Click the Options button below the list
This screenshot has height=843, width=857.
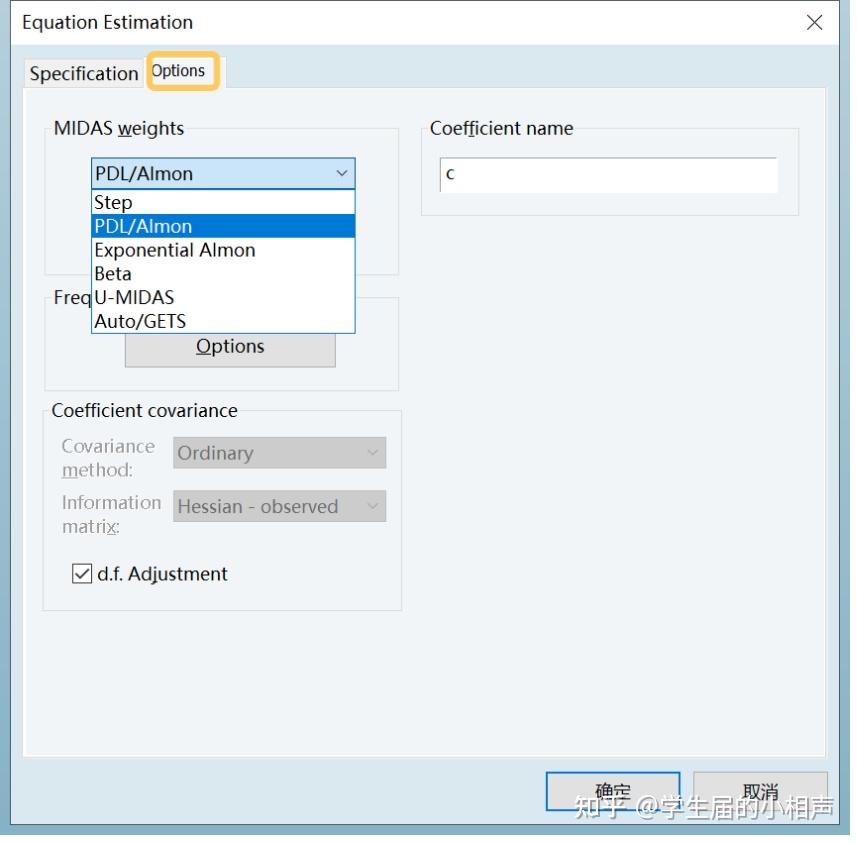click(x=230, y=347)
